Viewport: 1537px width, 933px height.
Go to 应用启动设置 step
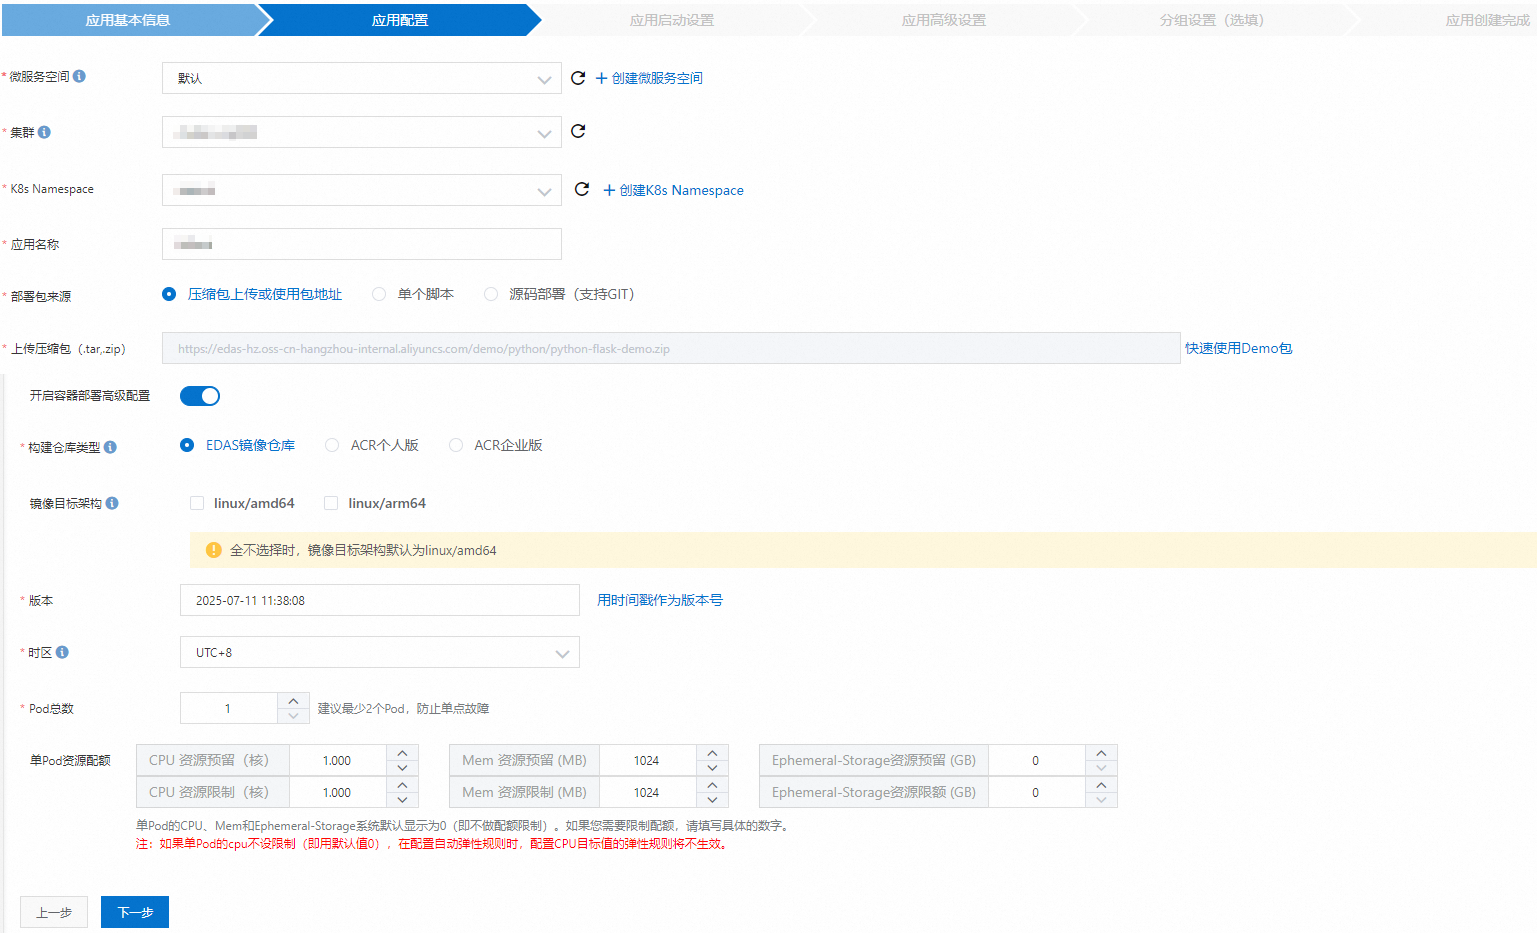(672, 20)
